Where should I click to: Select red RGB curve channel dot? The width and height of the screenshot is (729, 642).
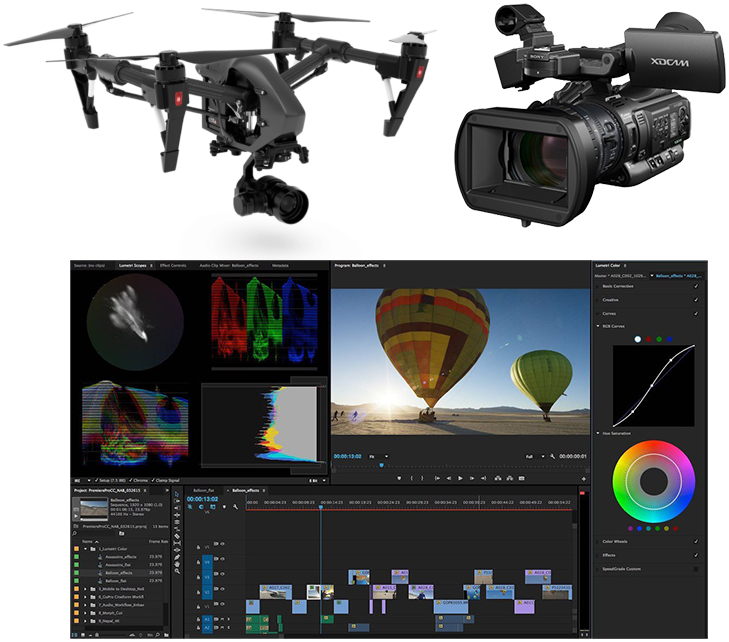click(648, 339)
